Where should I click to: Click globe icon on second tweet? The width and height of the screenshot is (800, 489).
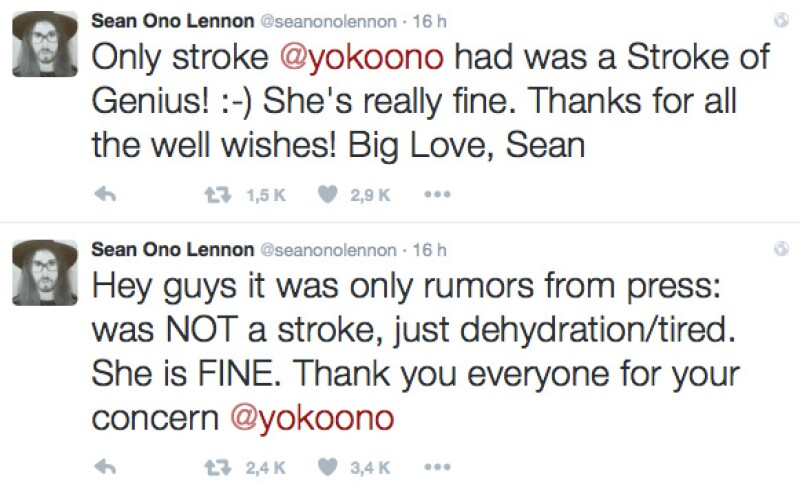click(x=781, y=249)
